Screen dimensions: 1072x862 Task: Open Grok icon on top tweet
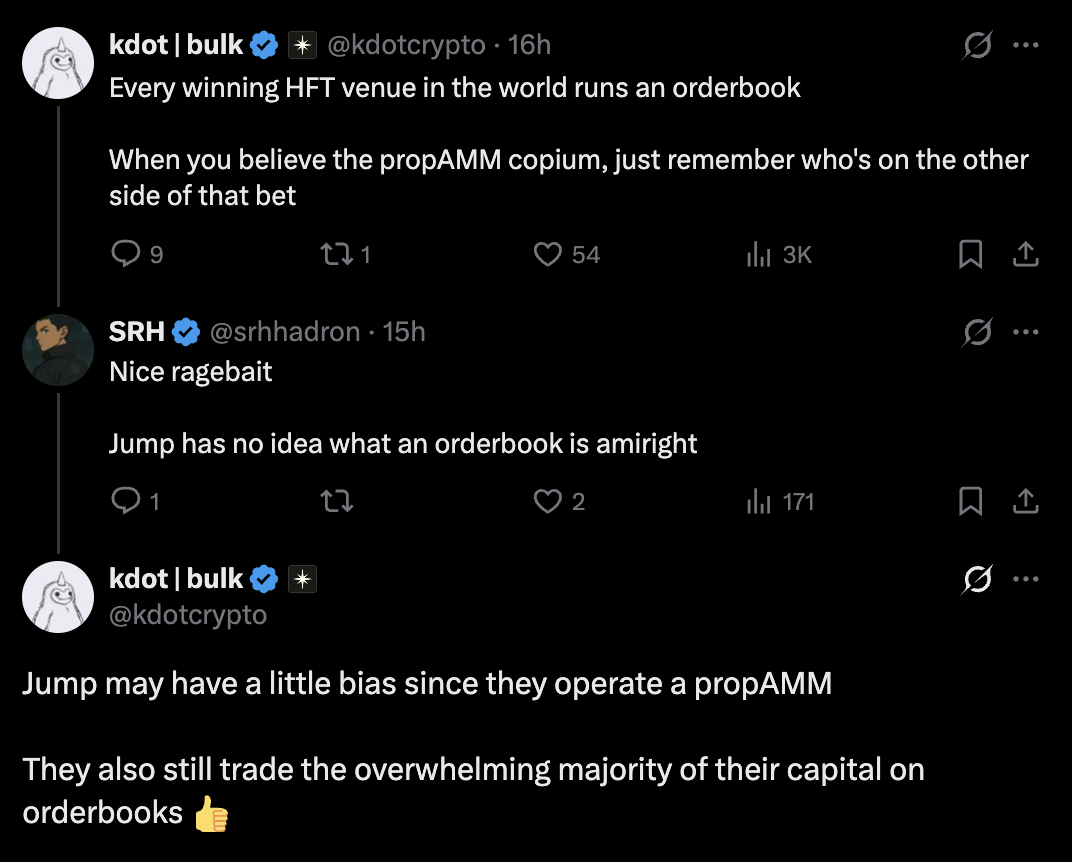coord(977,46)
